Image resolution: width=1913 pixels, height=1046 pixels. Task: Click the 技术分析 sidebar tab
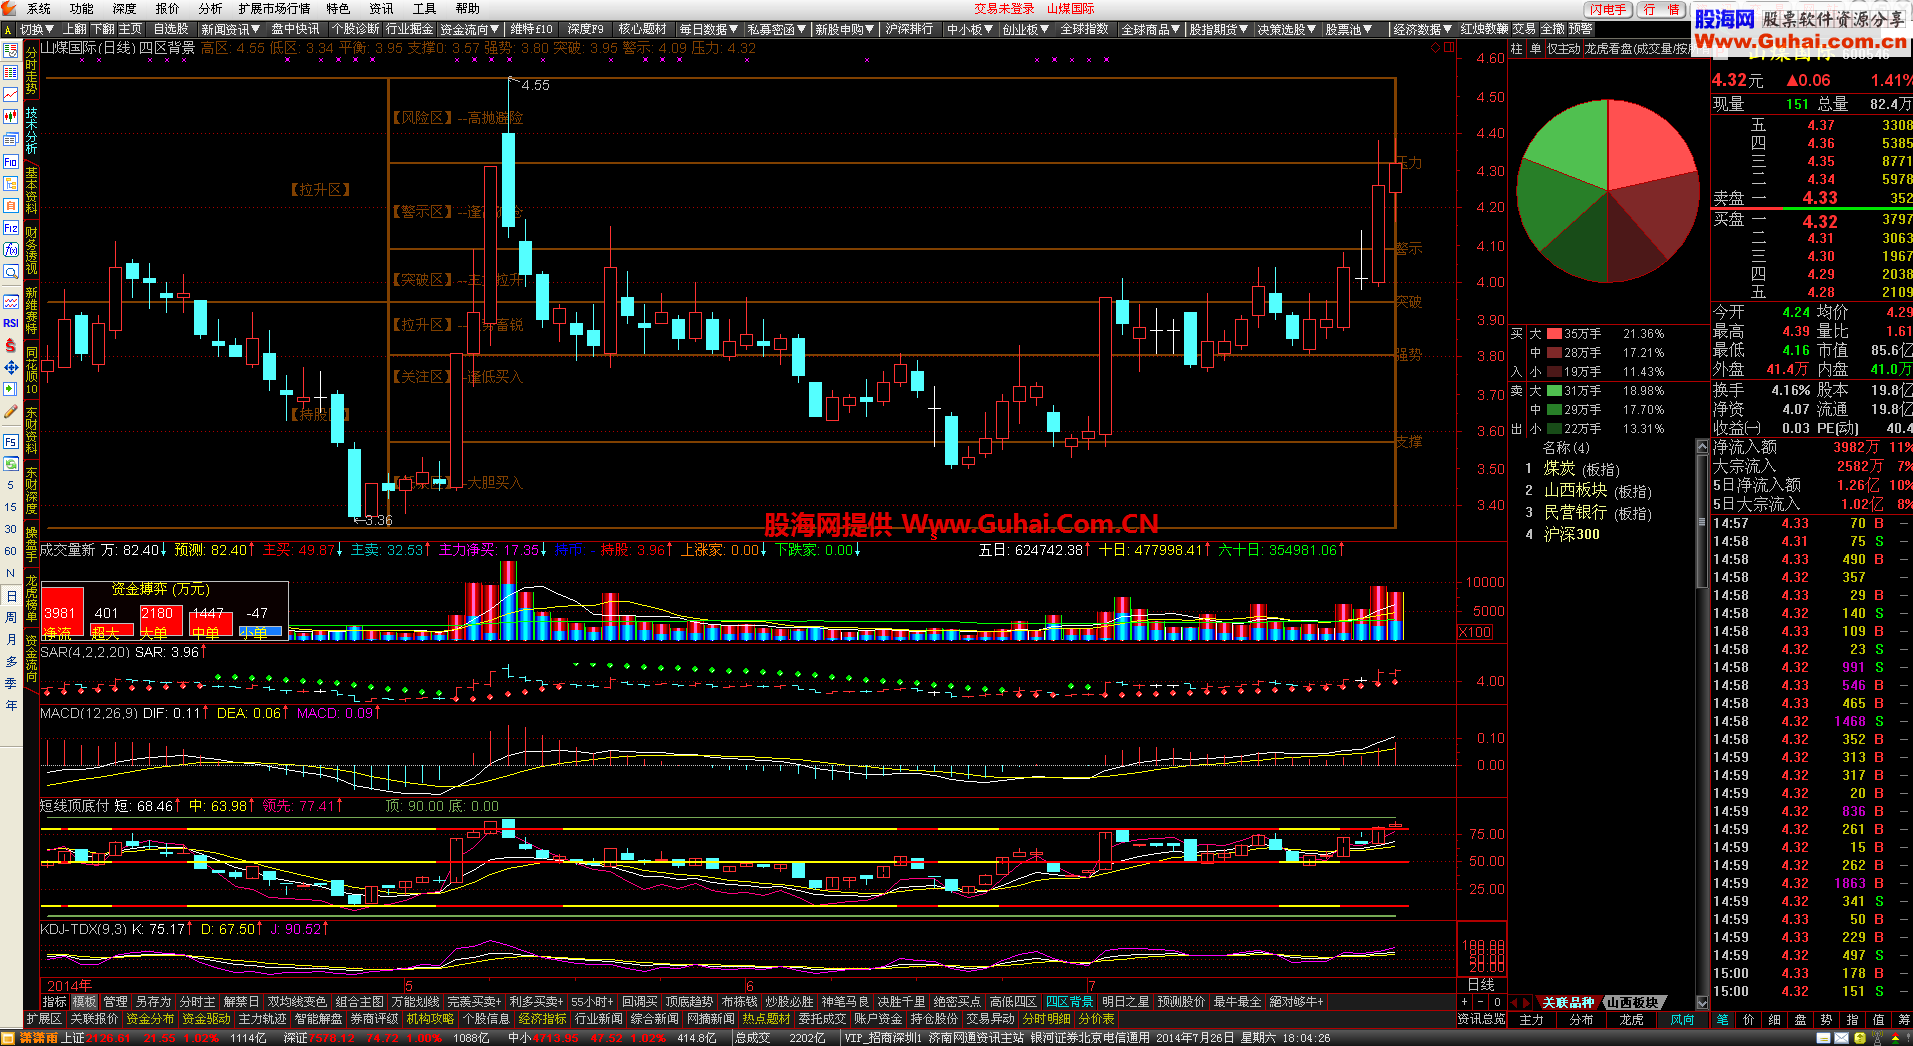click(x=32, y=130)
